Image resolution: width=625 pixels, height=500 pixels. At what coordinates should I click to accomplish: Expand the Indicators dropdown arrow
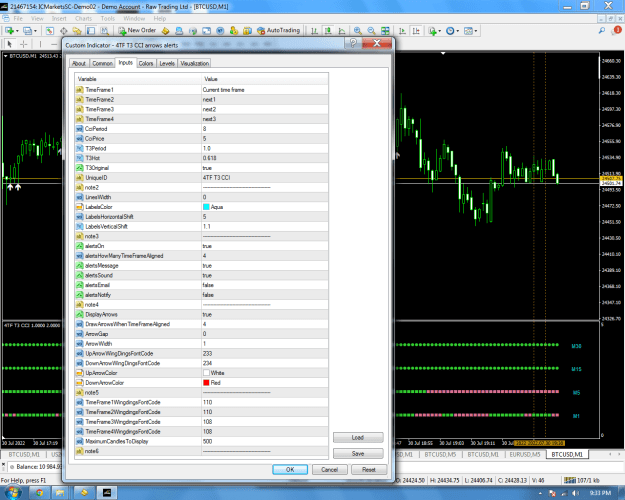[439, 31]
